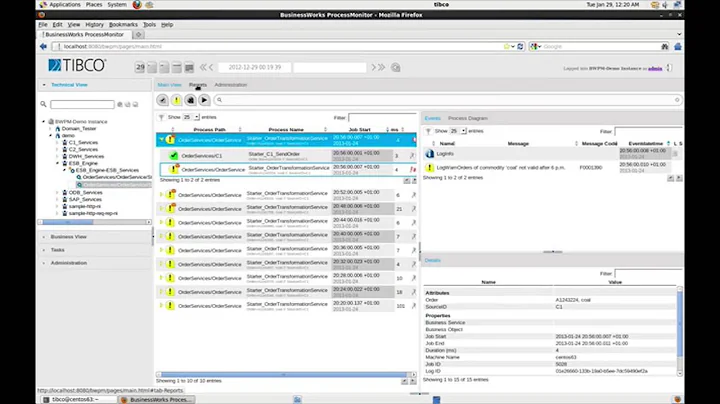Image resolution: width=720 pixels, height=404 pixels.
Task: Click the jobs table Filter input field
Action: pos(382,118)
